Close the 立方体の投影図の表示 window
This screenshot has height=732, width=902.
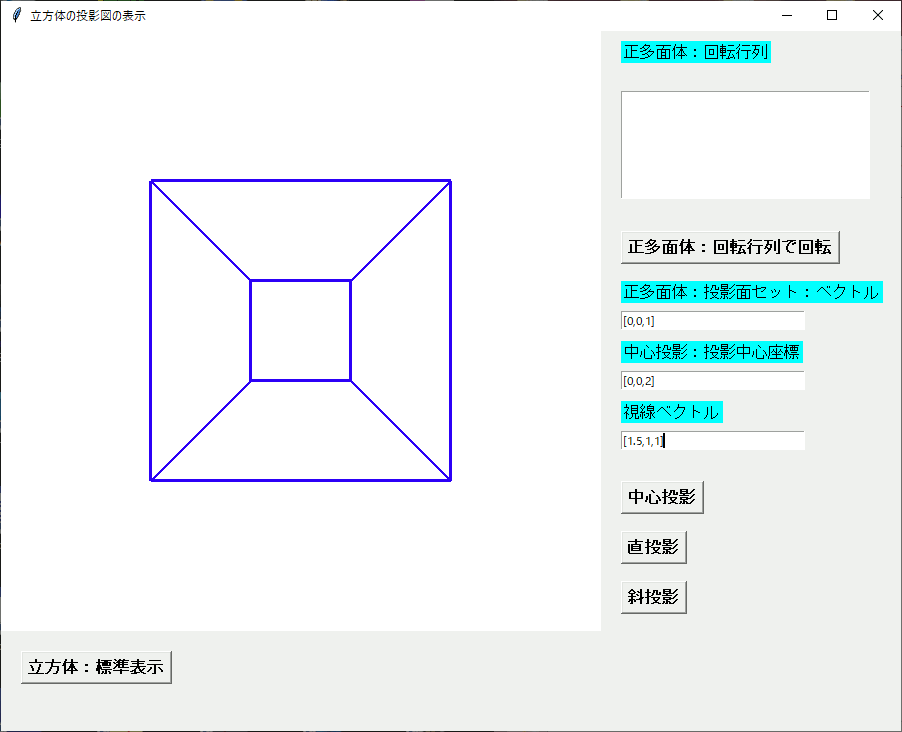pyautogui.click(x=878, y=15)
